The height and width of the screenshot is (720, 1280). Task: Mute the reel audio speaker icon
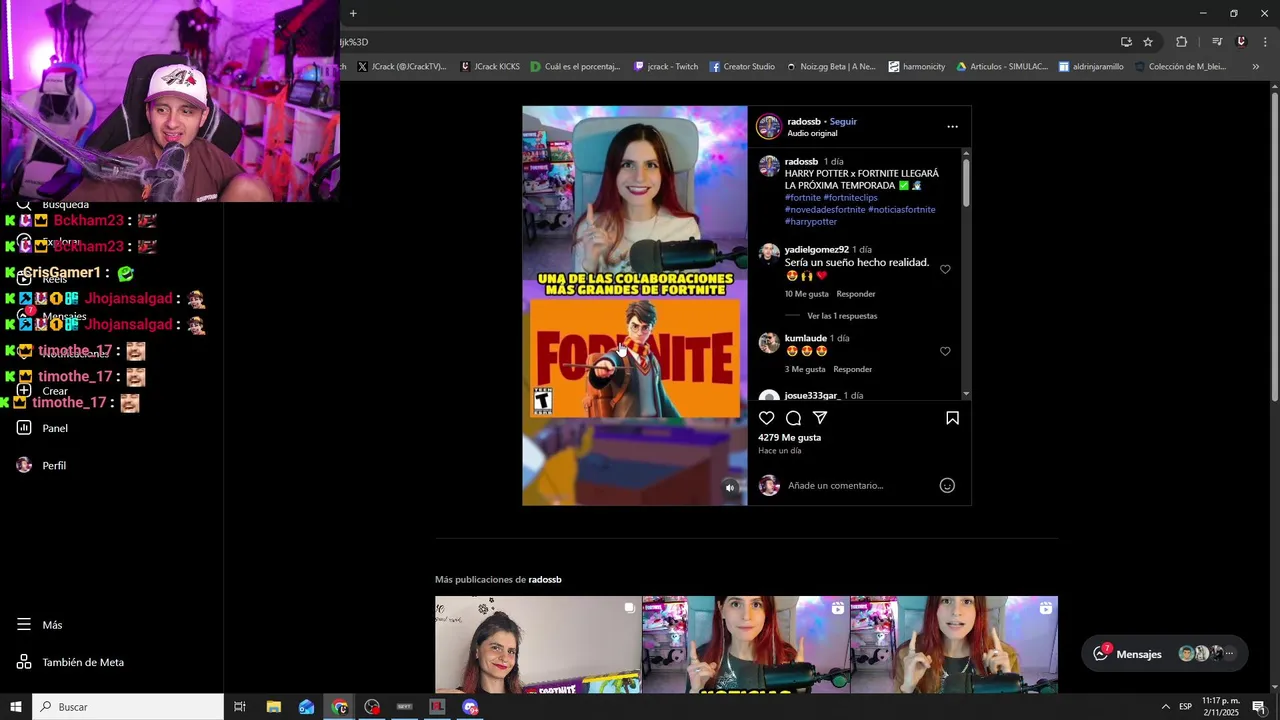730,488
